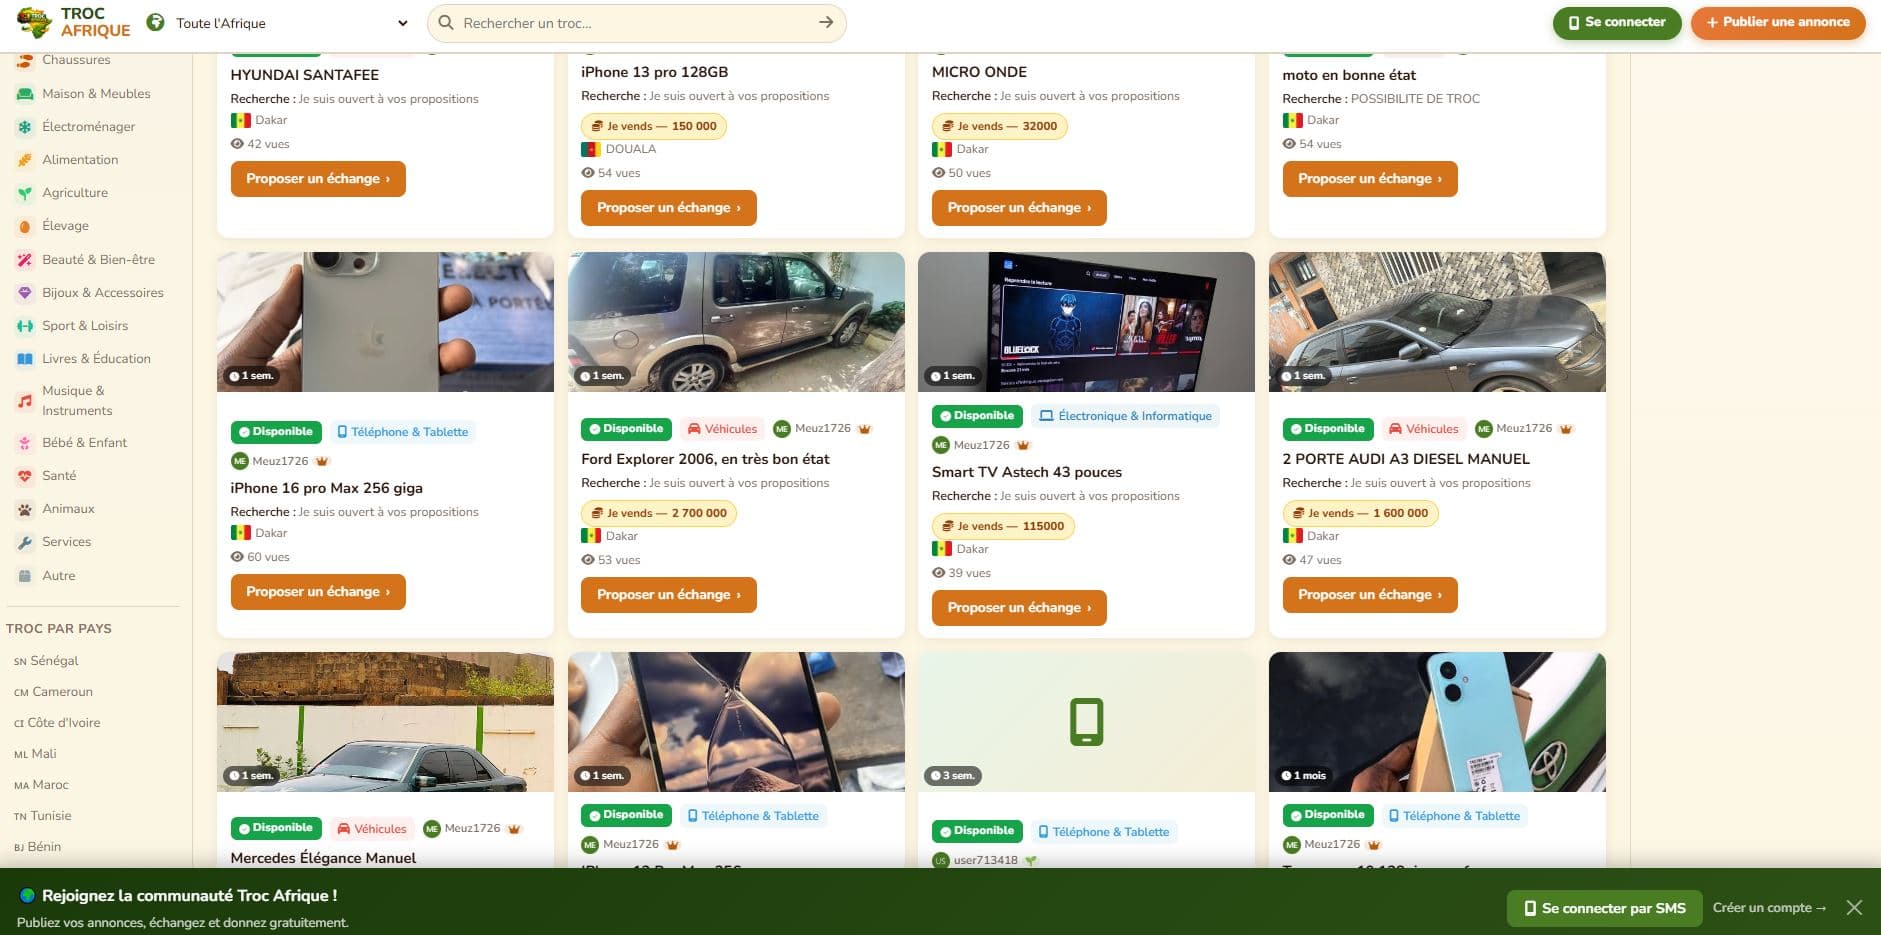Propose exchange for HYUNDAI SANTAFEE

(x=318, y=179)
